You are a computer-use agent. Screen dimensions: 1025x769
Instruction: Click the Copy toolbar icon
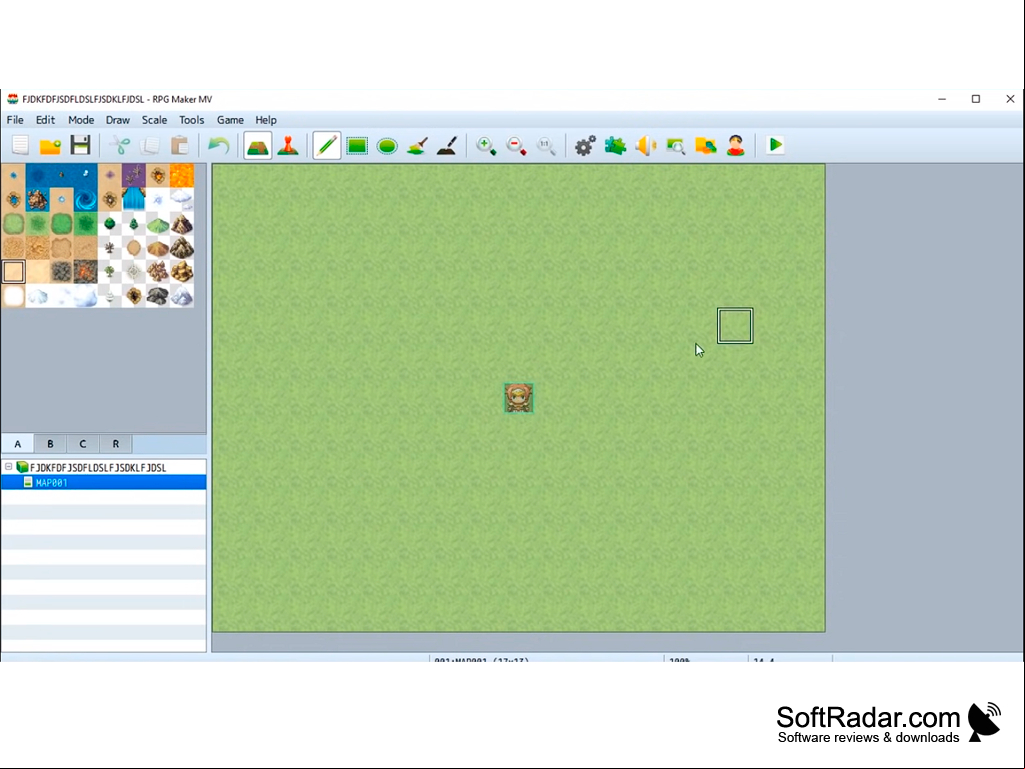point(150,145)
